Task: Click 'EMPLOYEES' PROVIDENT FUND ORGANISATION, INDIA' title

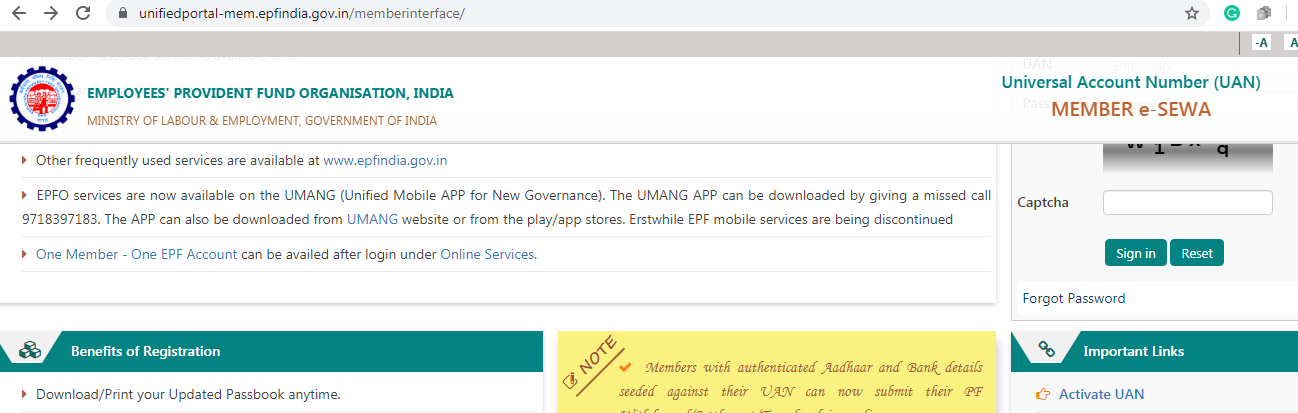Action: coord(270,93)
